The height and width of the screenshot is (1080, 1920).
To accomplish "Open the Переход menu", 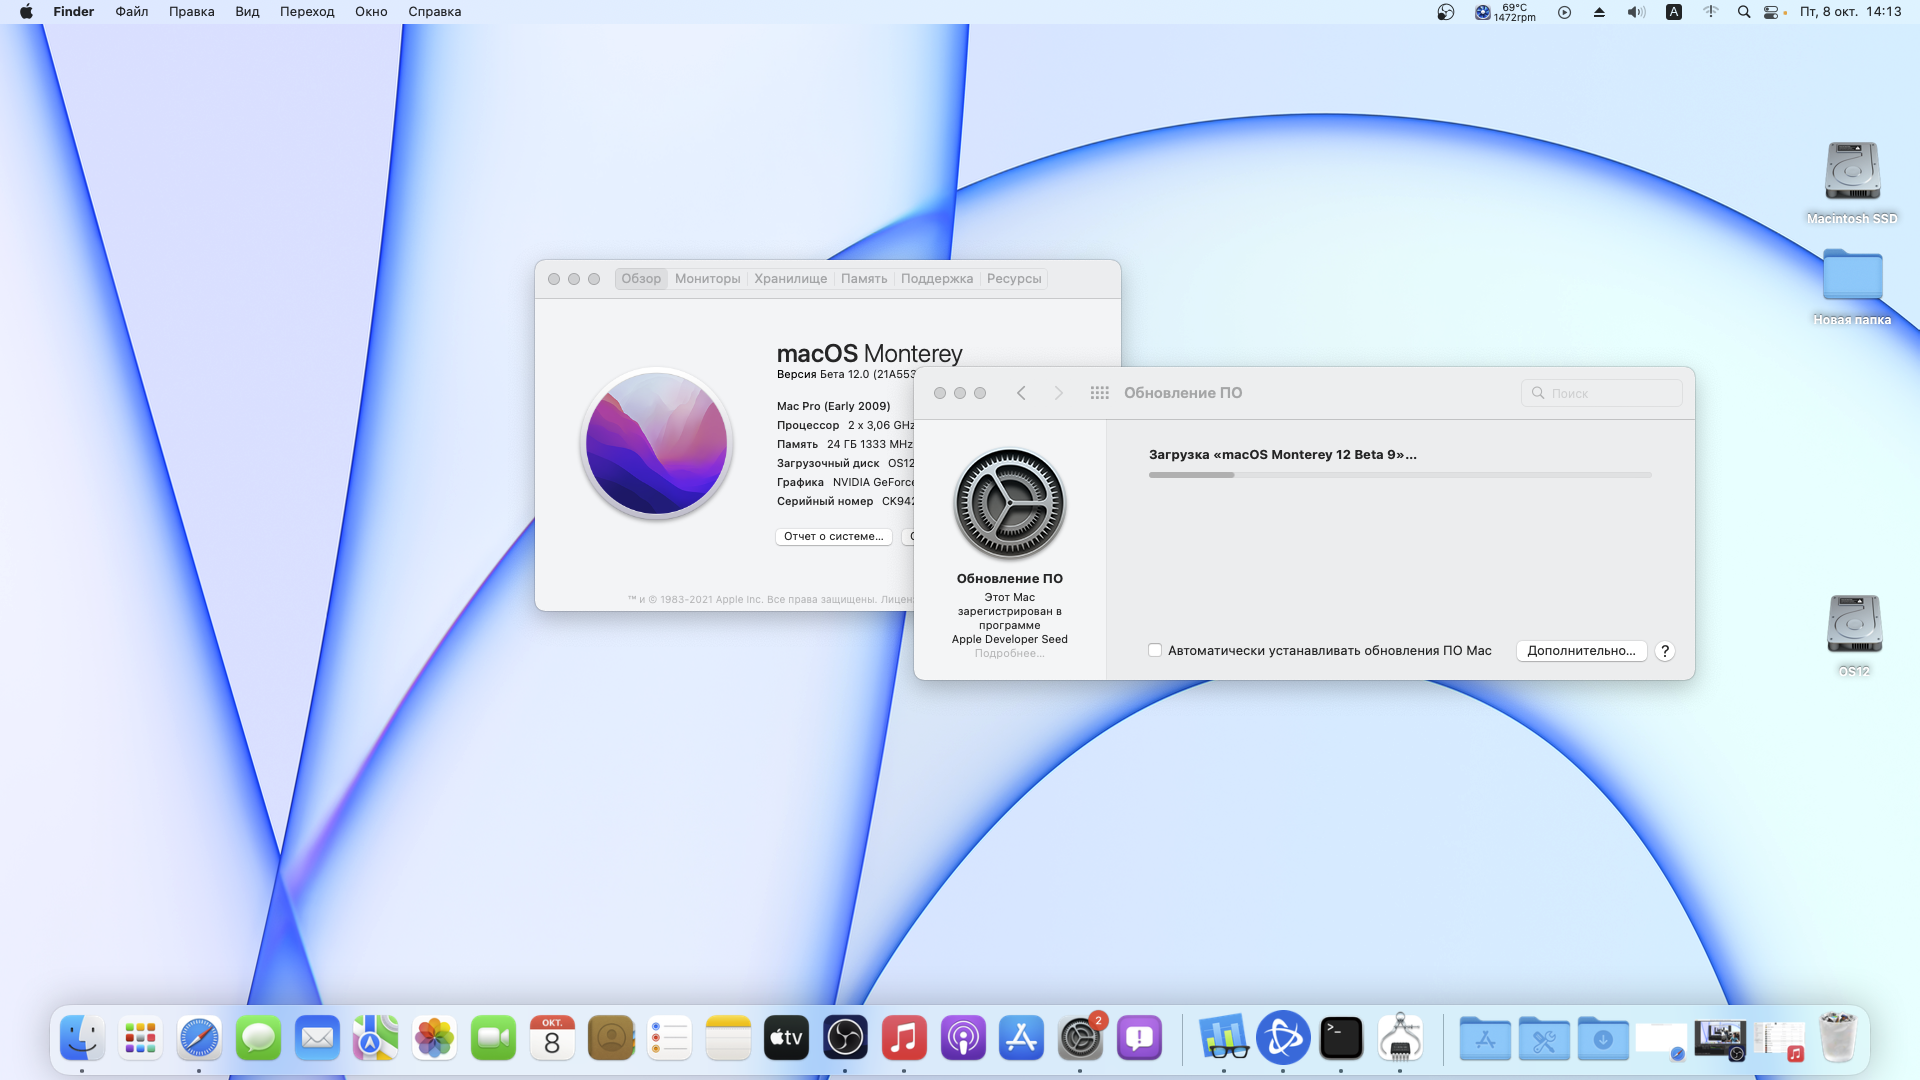I will pyautogui.click(x=307, y=12).
